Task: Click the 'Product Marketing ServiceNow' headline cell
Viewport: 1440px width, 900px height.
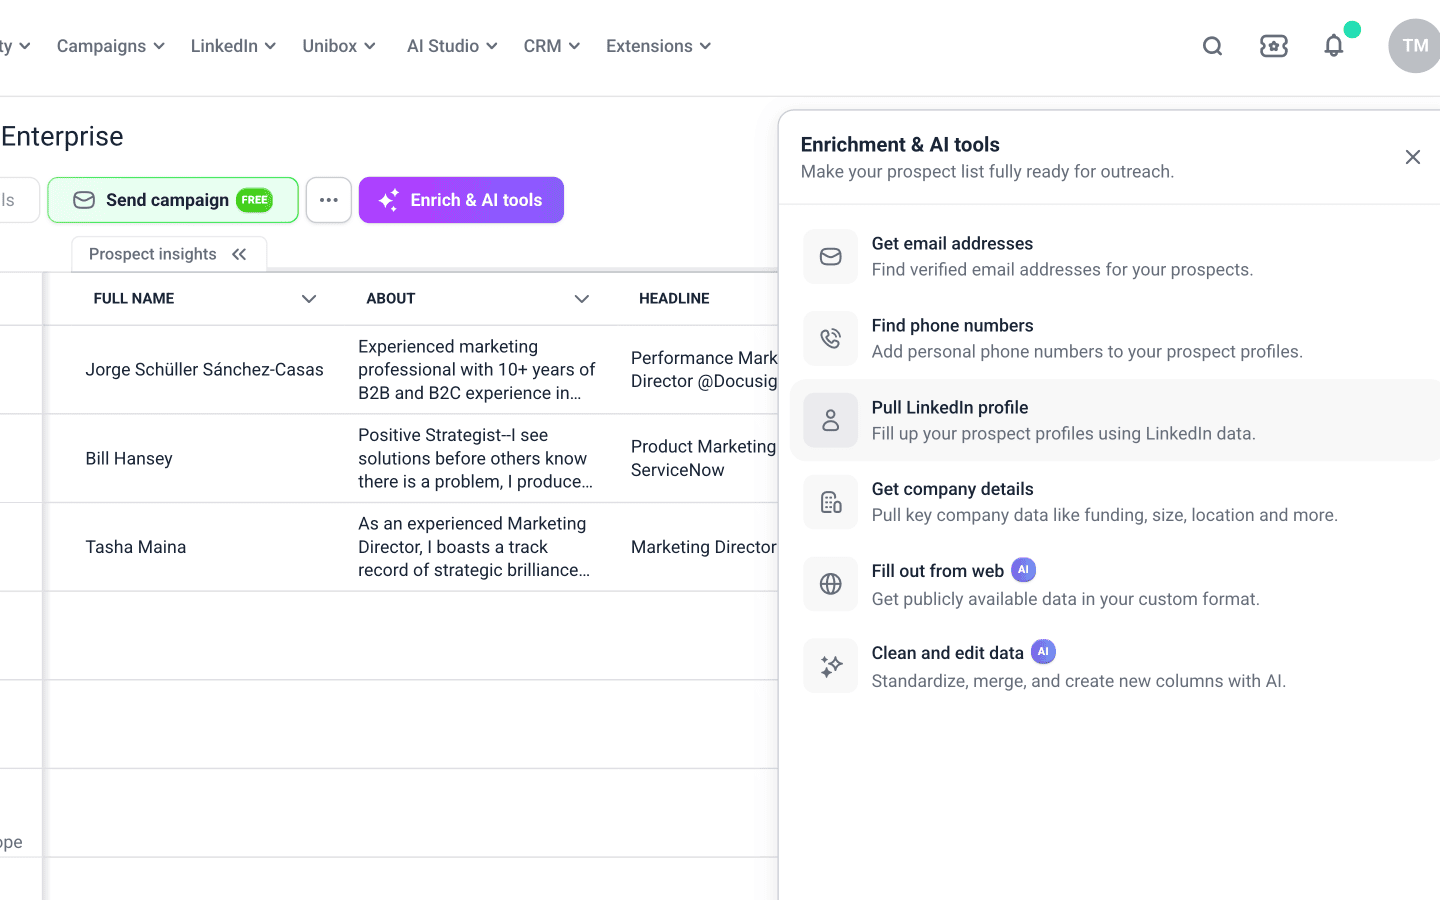Action: tap(704, 458)
